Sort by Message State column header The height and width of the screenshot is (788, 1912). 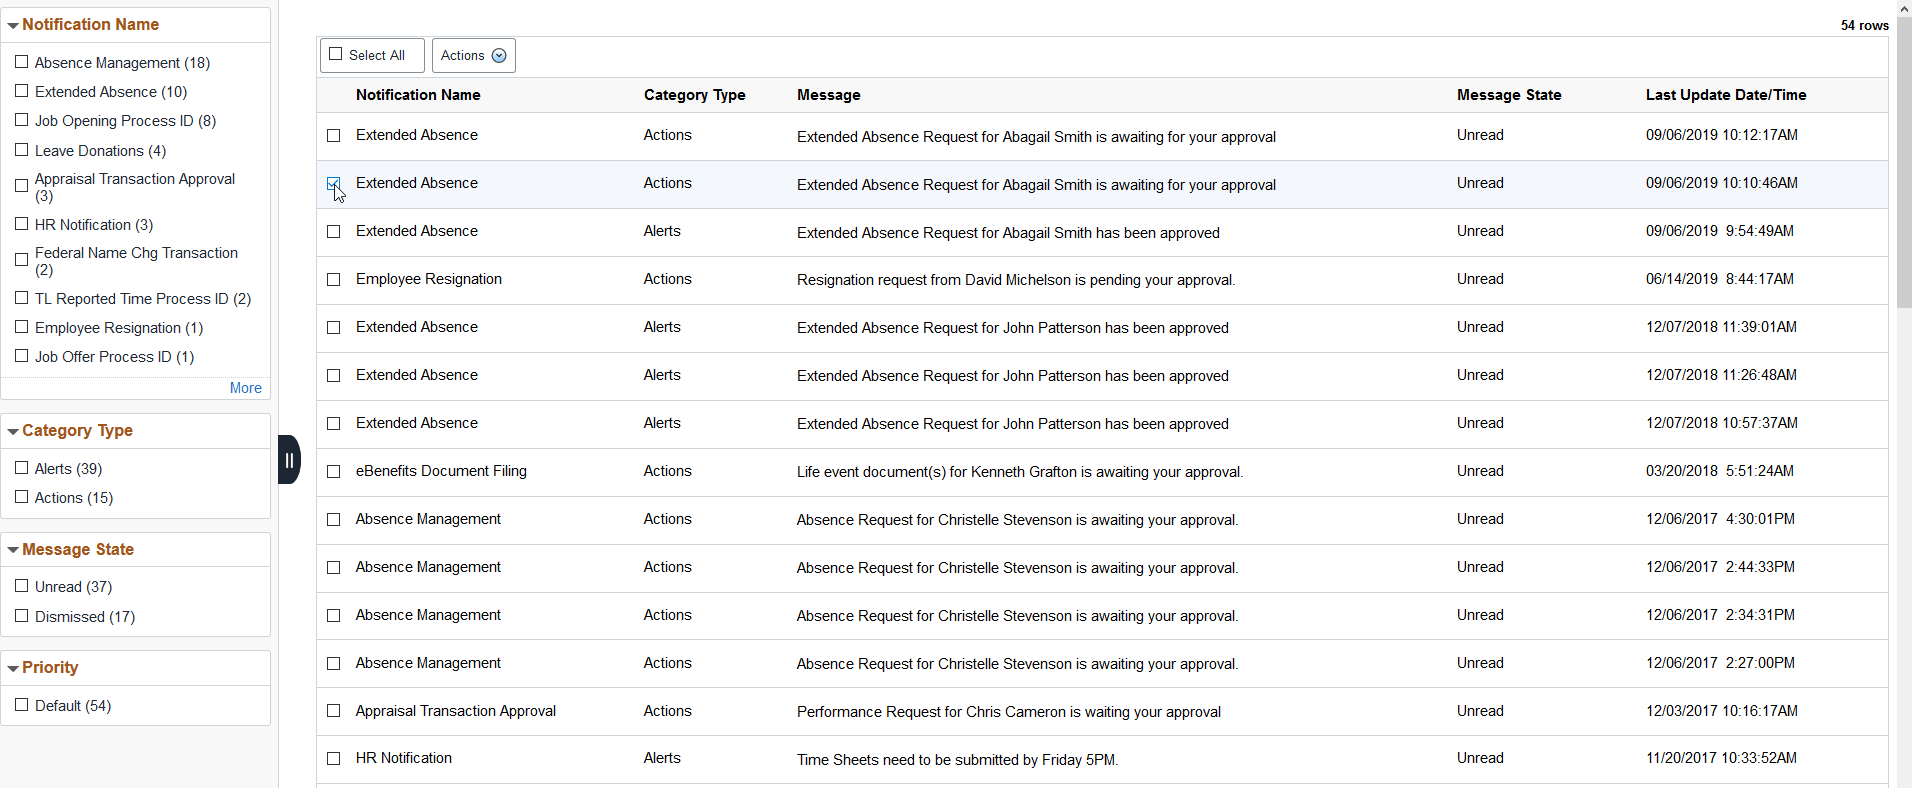(x=1508, y=95)
